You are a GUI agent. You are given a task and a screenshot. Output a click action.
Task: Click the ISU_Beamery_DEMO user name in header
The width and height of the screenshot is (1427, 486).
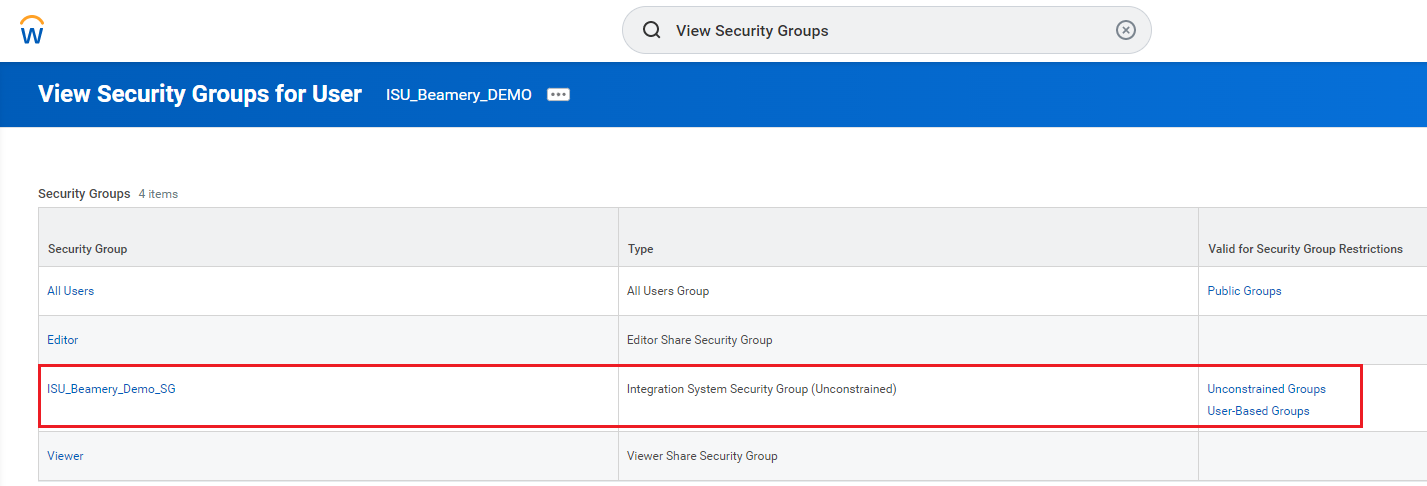click(459, 95)
